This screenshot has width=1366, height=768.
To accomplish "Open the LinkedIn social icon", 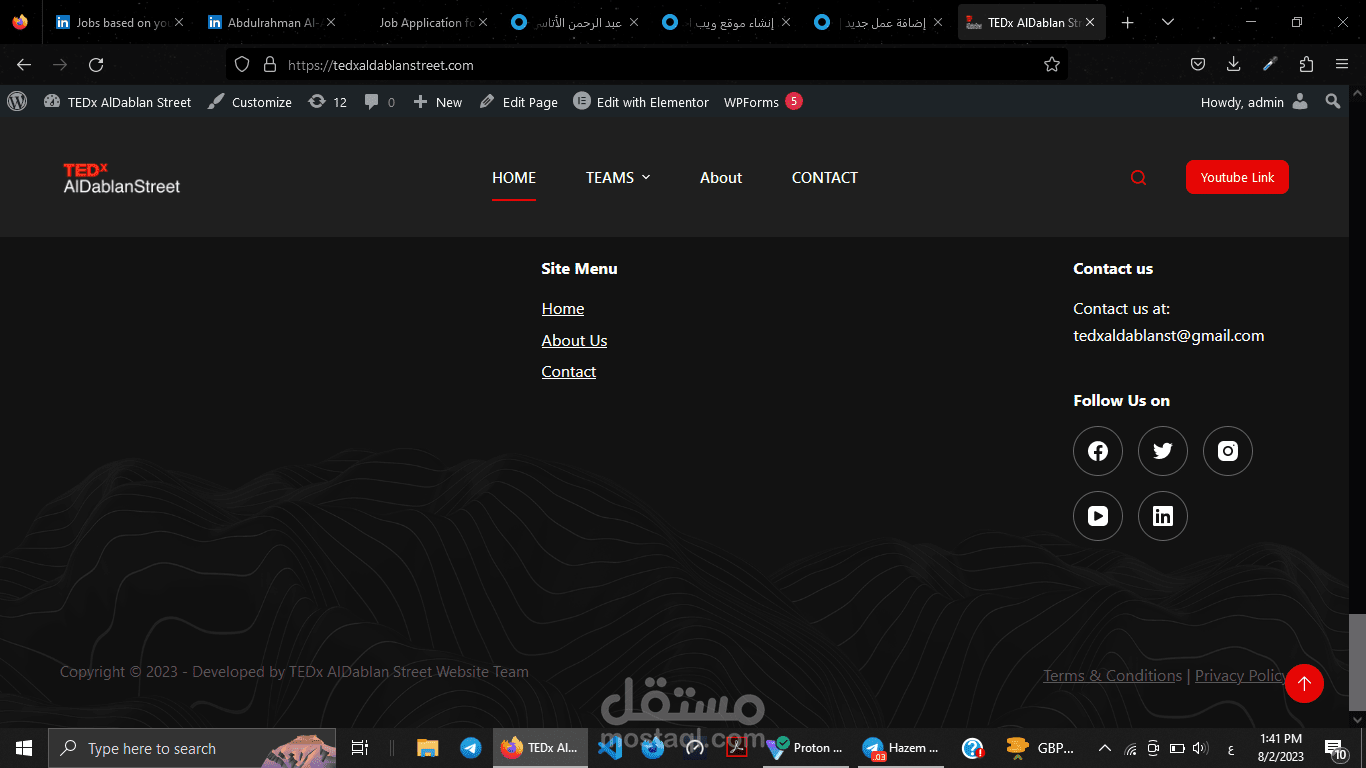I will (x=1163, y=516).
